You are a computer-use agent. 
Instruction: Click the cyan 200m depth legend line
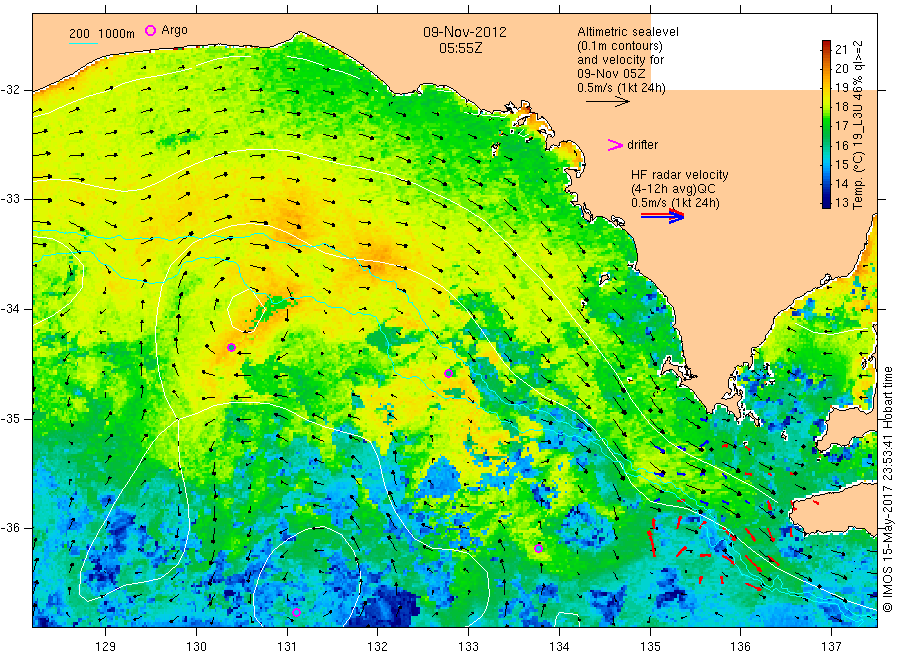83,44
